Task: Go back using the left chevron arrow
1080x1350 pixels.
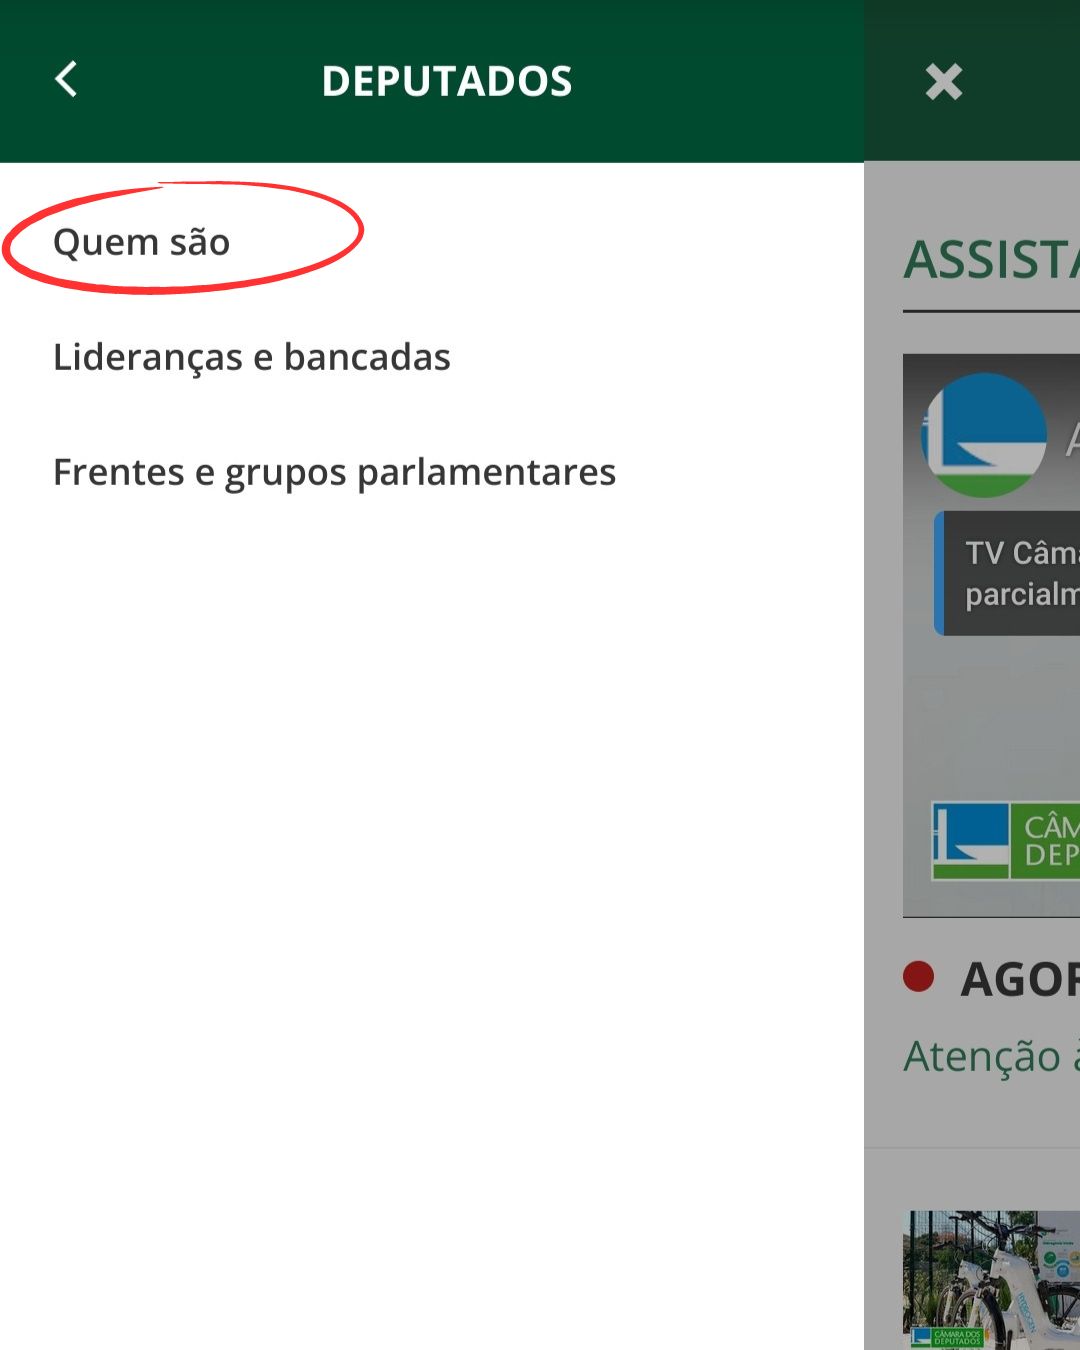Action: tap(66, 79)
